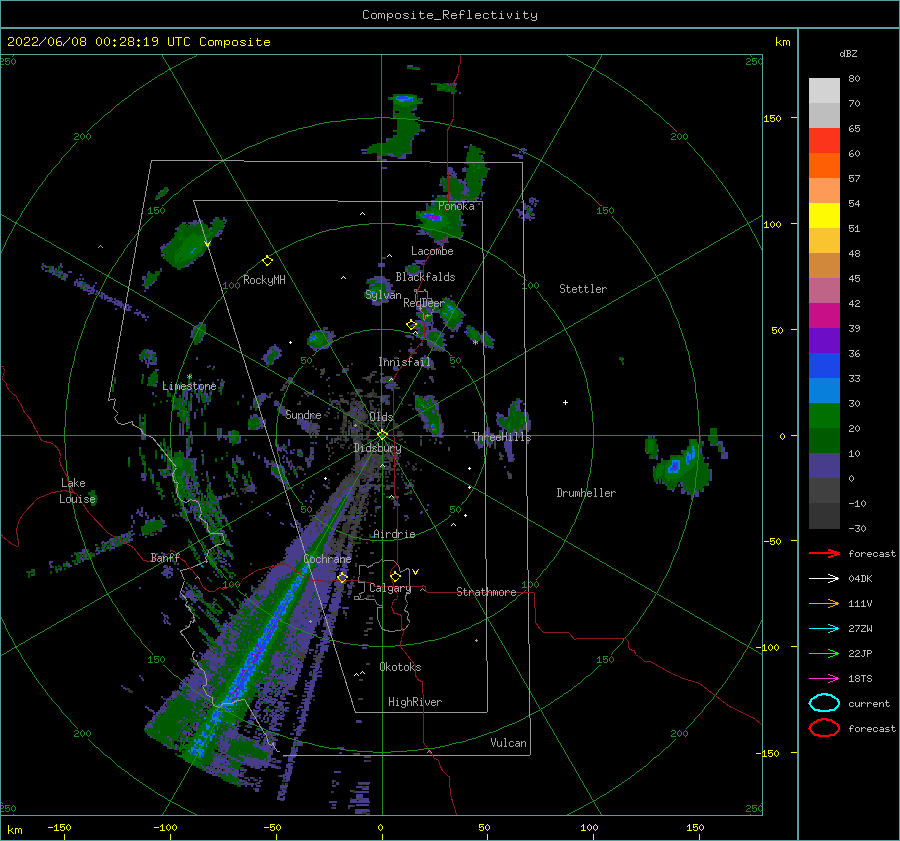Select the Stettler label on map
This screenshot has width=900, height=841.
tap(583, 289)
